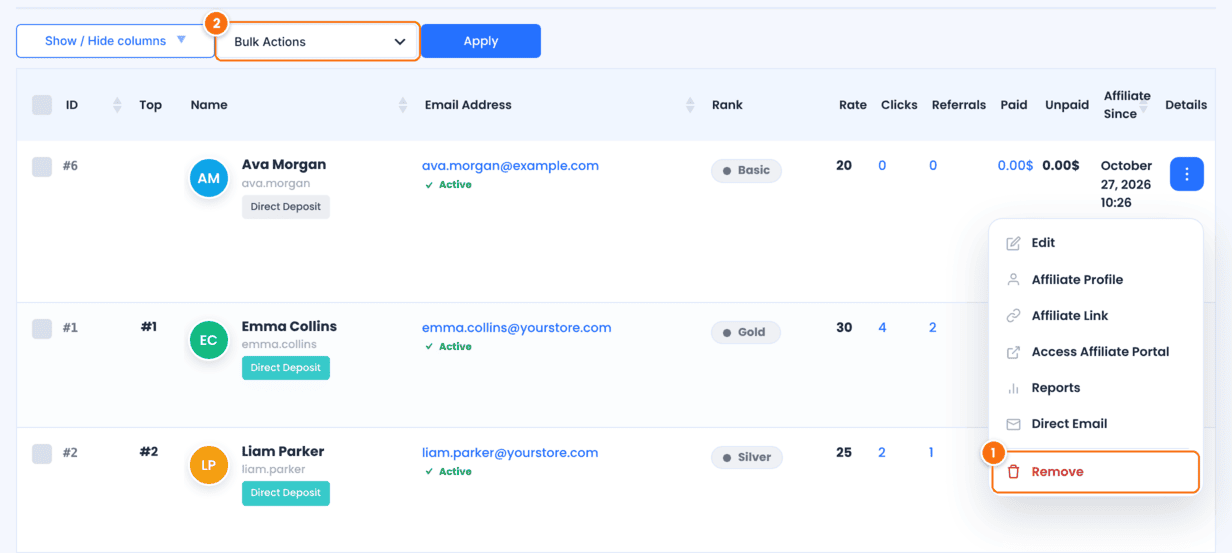Click the username emma.collins under name
The width and height of the screenshot is (1232, 553).
(x=279, y=345)
